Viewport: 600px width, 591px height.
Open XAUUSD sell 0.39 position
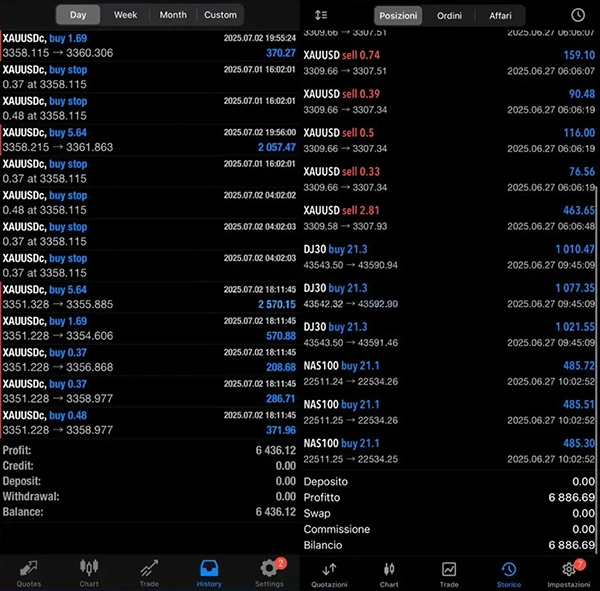pos(449,102)
